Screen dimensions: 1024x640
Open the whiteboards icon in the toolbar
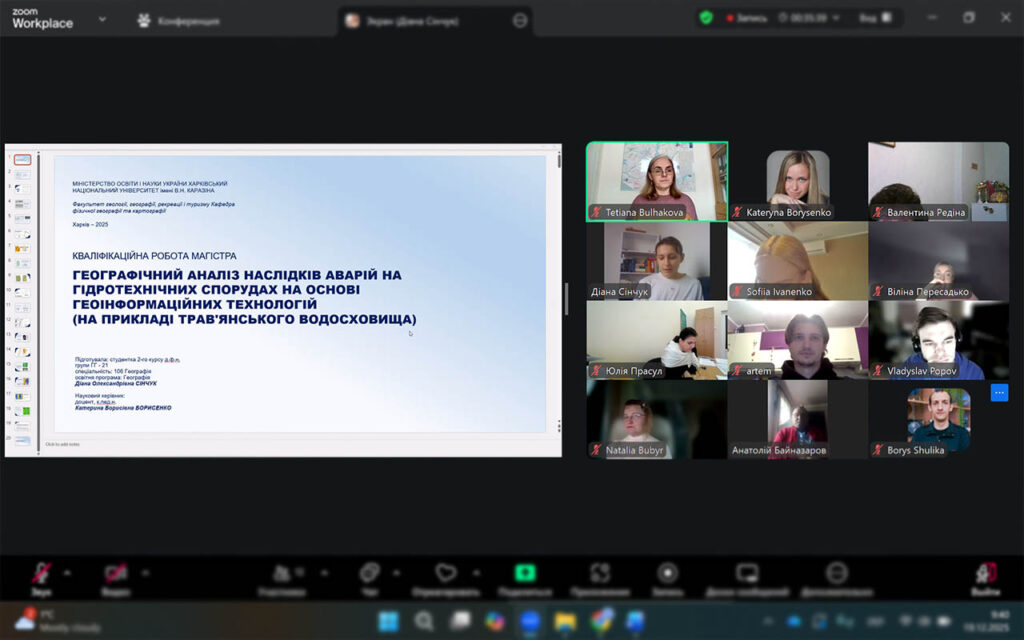pos(748,574)
